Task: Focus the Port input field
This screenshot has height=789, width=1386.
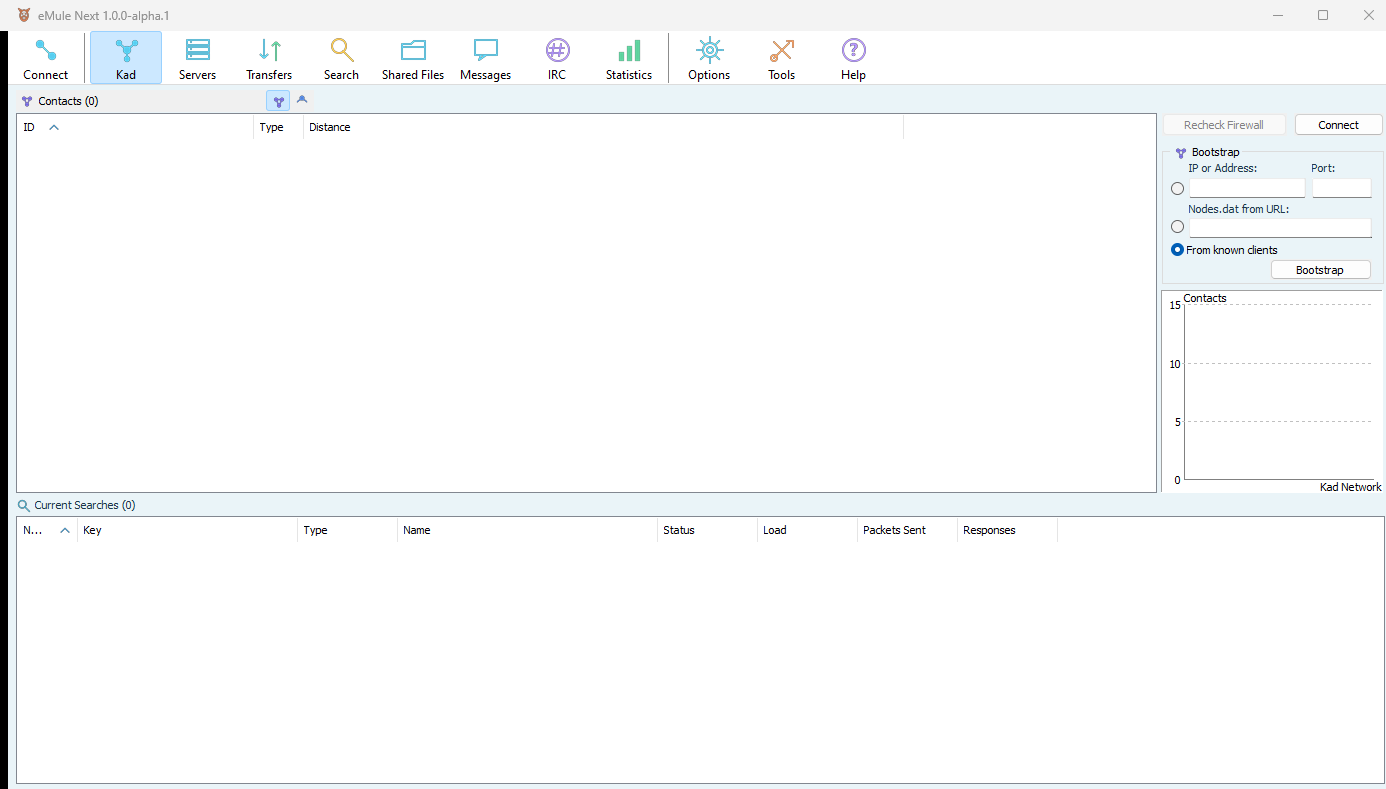Action: tap(1341, 188)
